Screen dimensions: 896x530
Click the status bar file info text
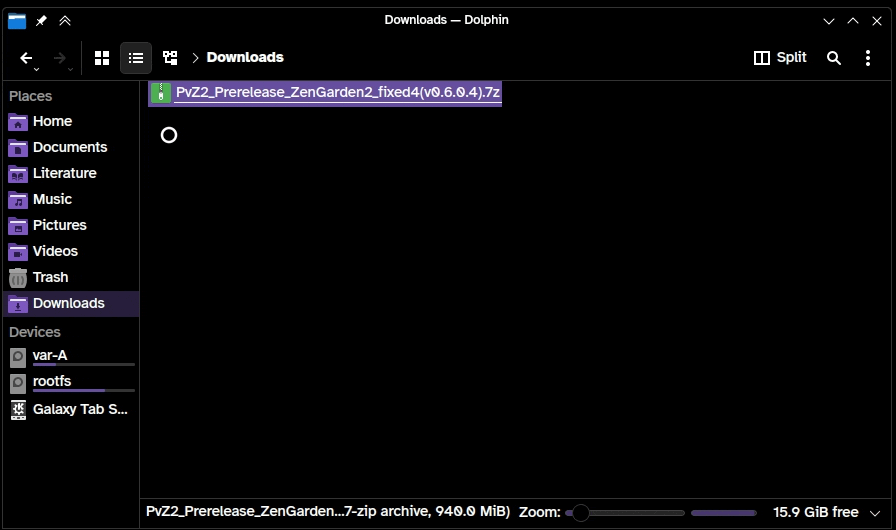tap(327, 511)
